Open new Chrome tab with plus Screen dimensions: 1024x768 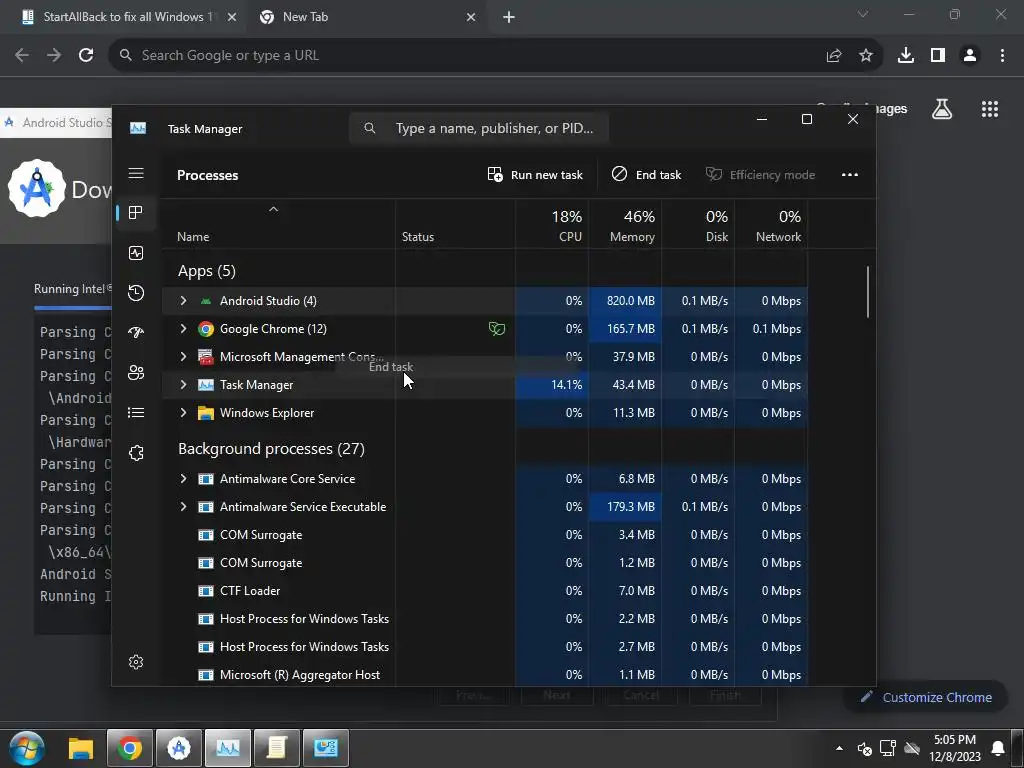coord(509,17)
